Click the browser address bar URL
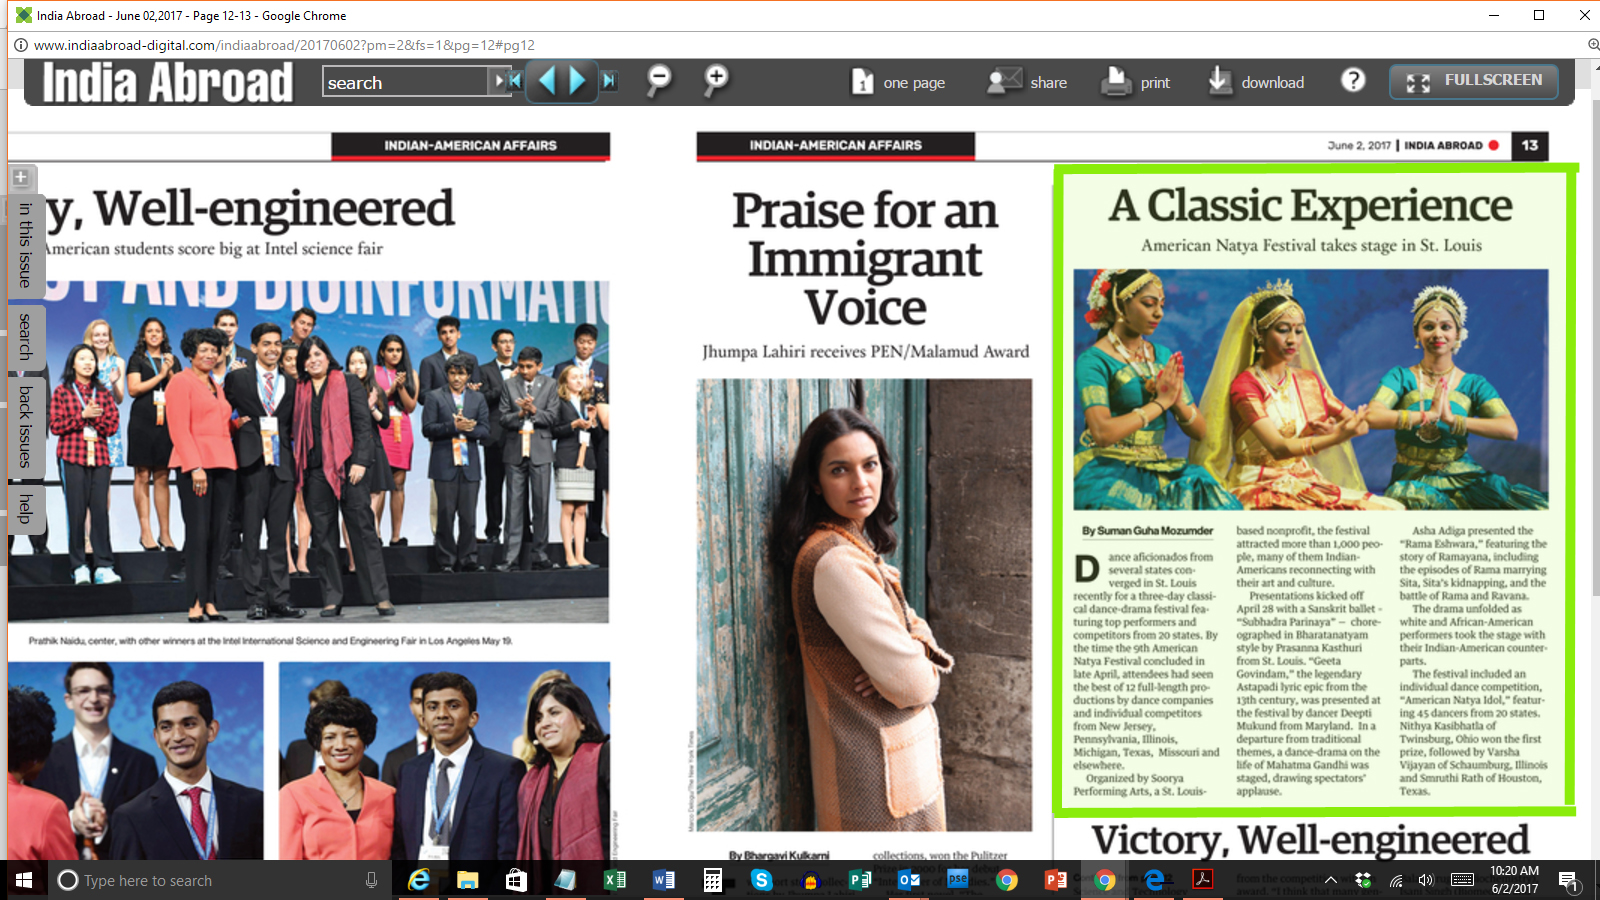The height and width of the screenshot is (900, 1600). [284, 45]
